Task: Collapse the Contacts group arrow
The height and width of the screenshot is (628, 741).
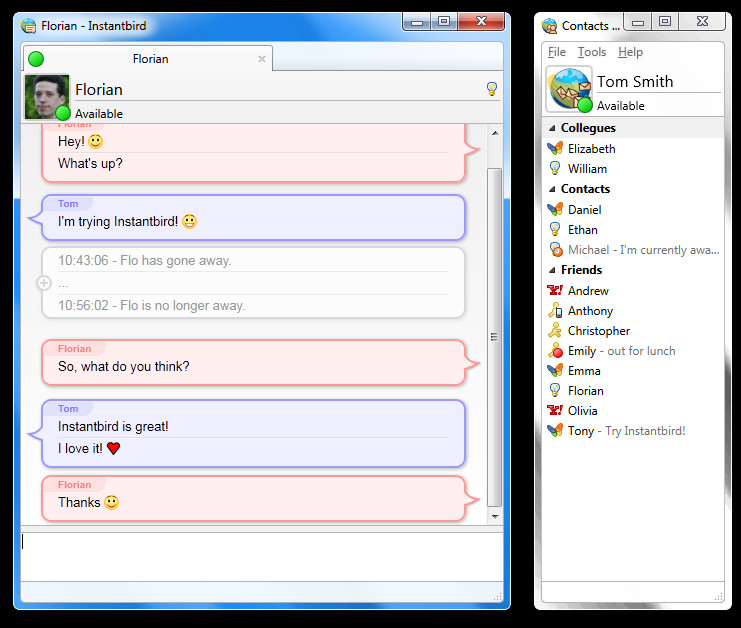Action: click(x=552, y=189)
